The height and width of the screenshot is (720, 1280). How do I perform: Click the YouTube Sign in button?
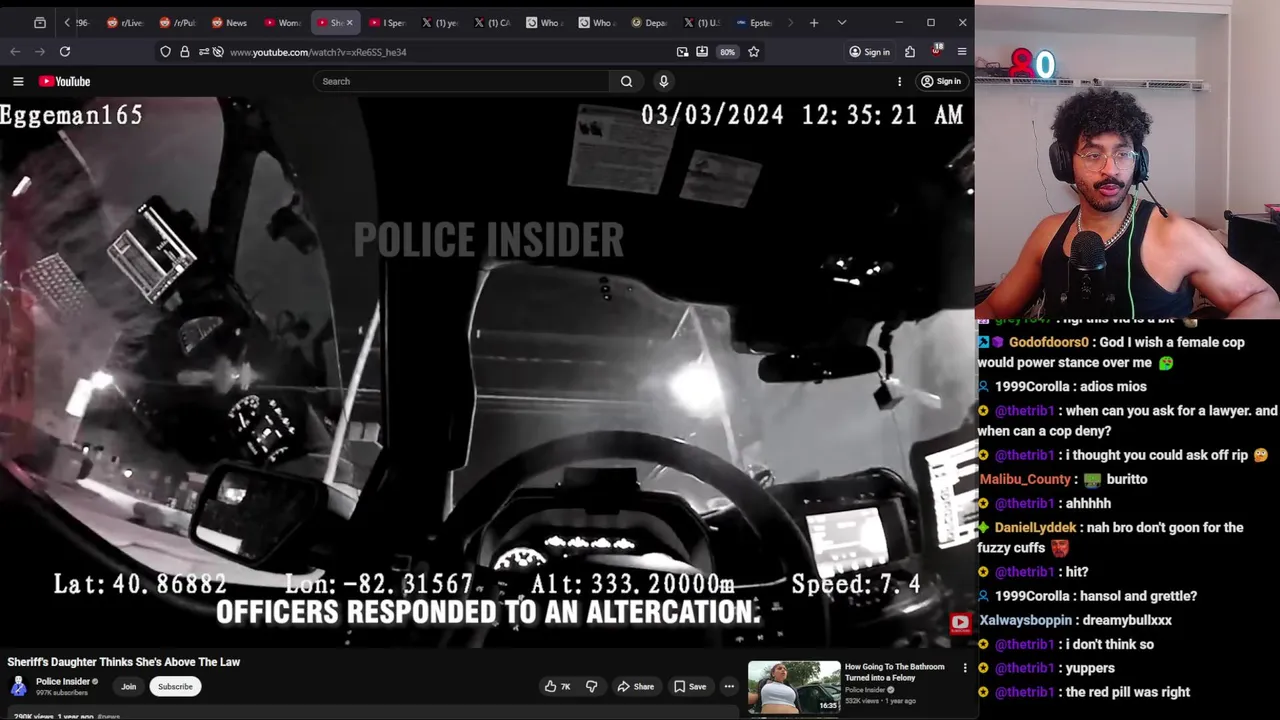[x=941, y=81]
